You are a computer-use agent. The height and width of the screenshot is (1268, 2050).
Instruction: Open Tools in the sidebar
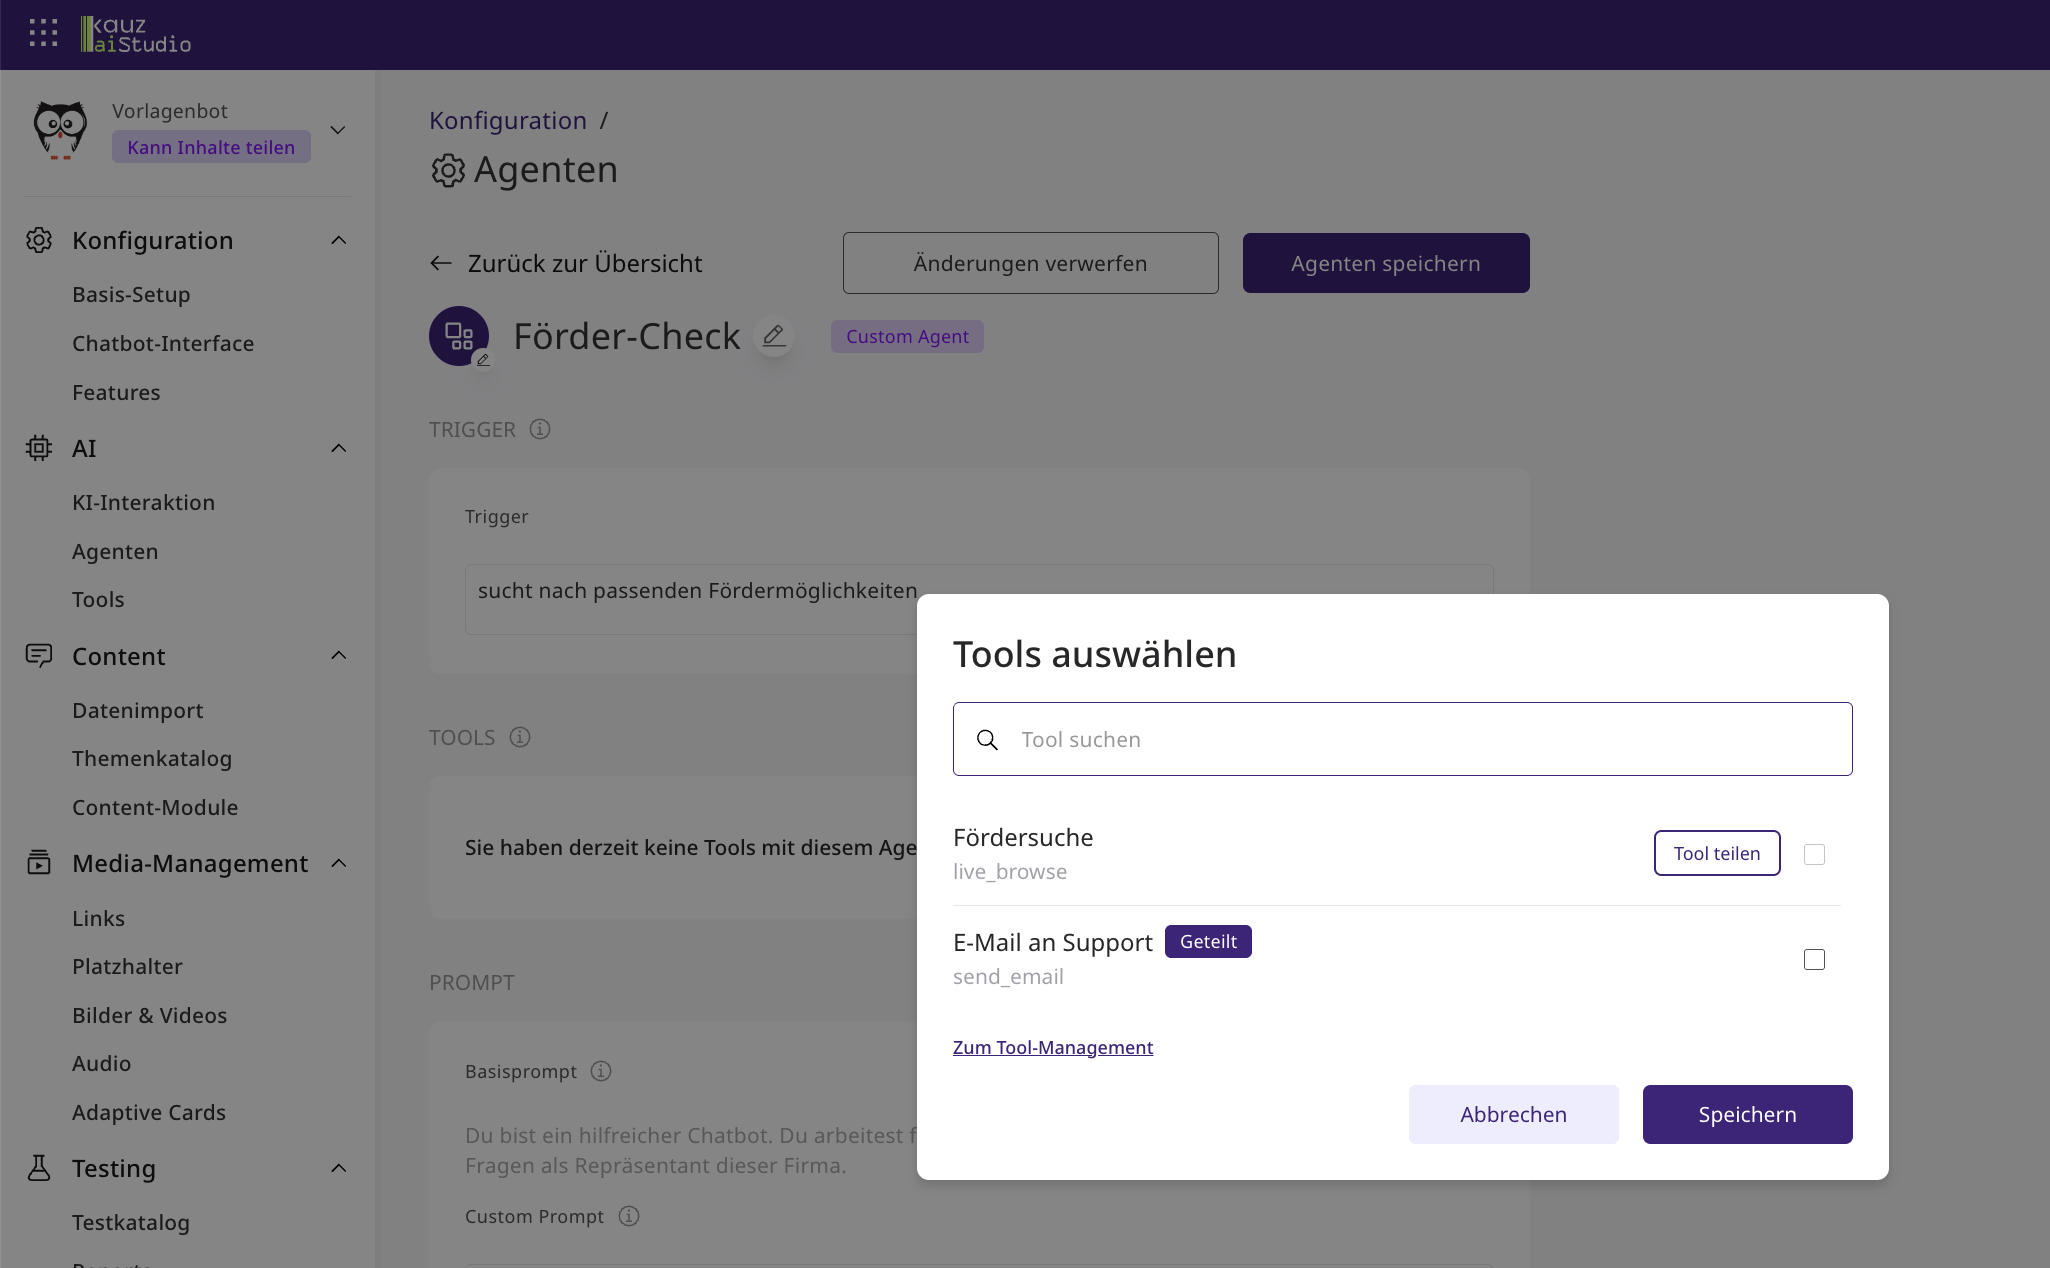click(x=98, y=600)
